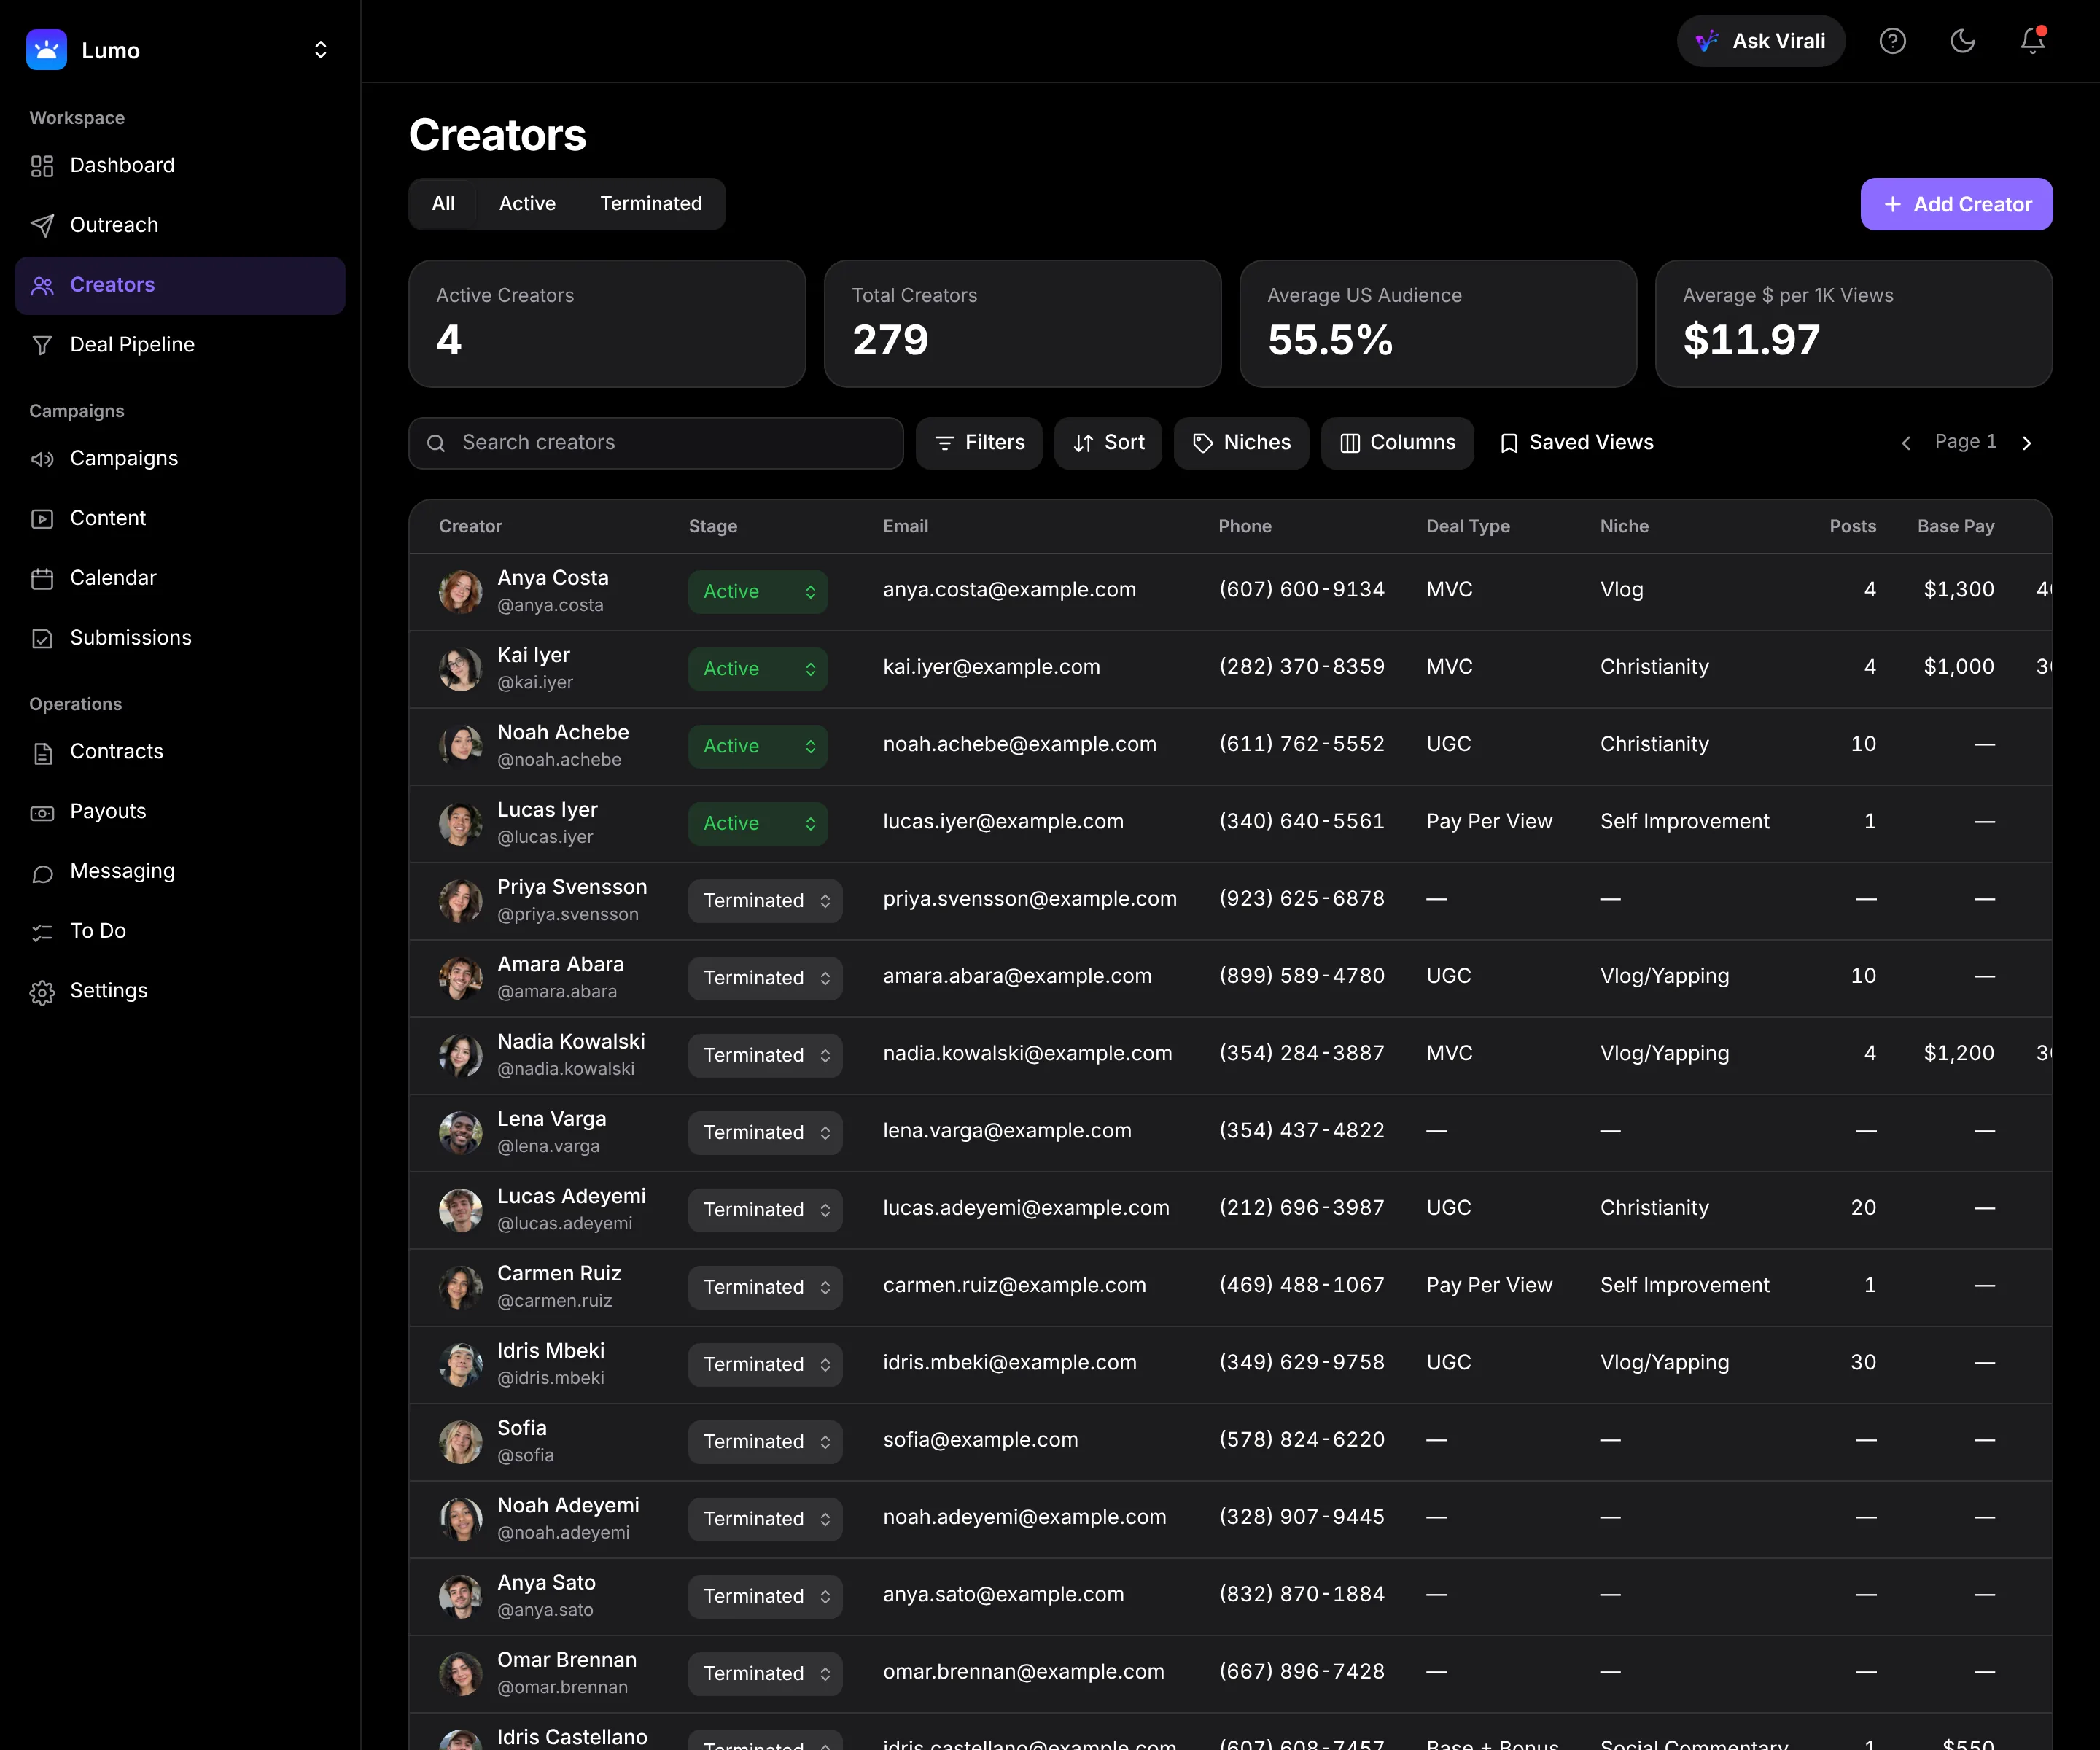This screenshot has height=1750, width=2100.
Task: Open Calendar in sidebar
Action: pyautogui.click(x=180, y=578)
